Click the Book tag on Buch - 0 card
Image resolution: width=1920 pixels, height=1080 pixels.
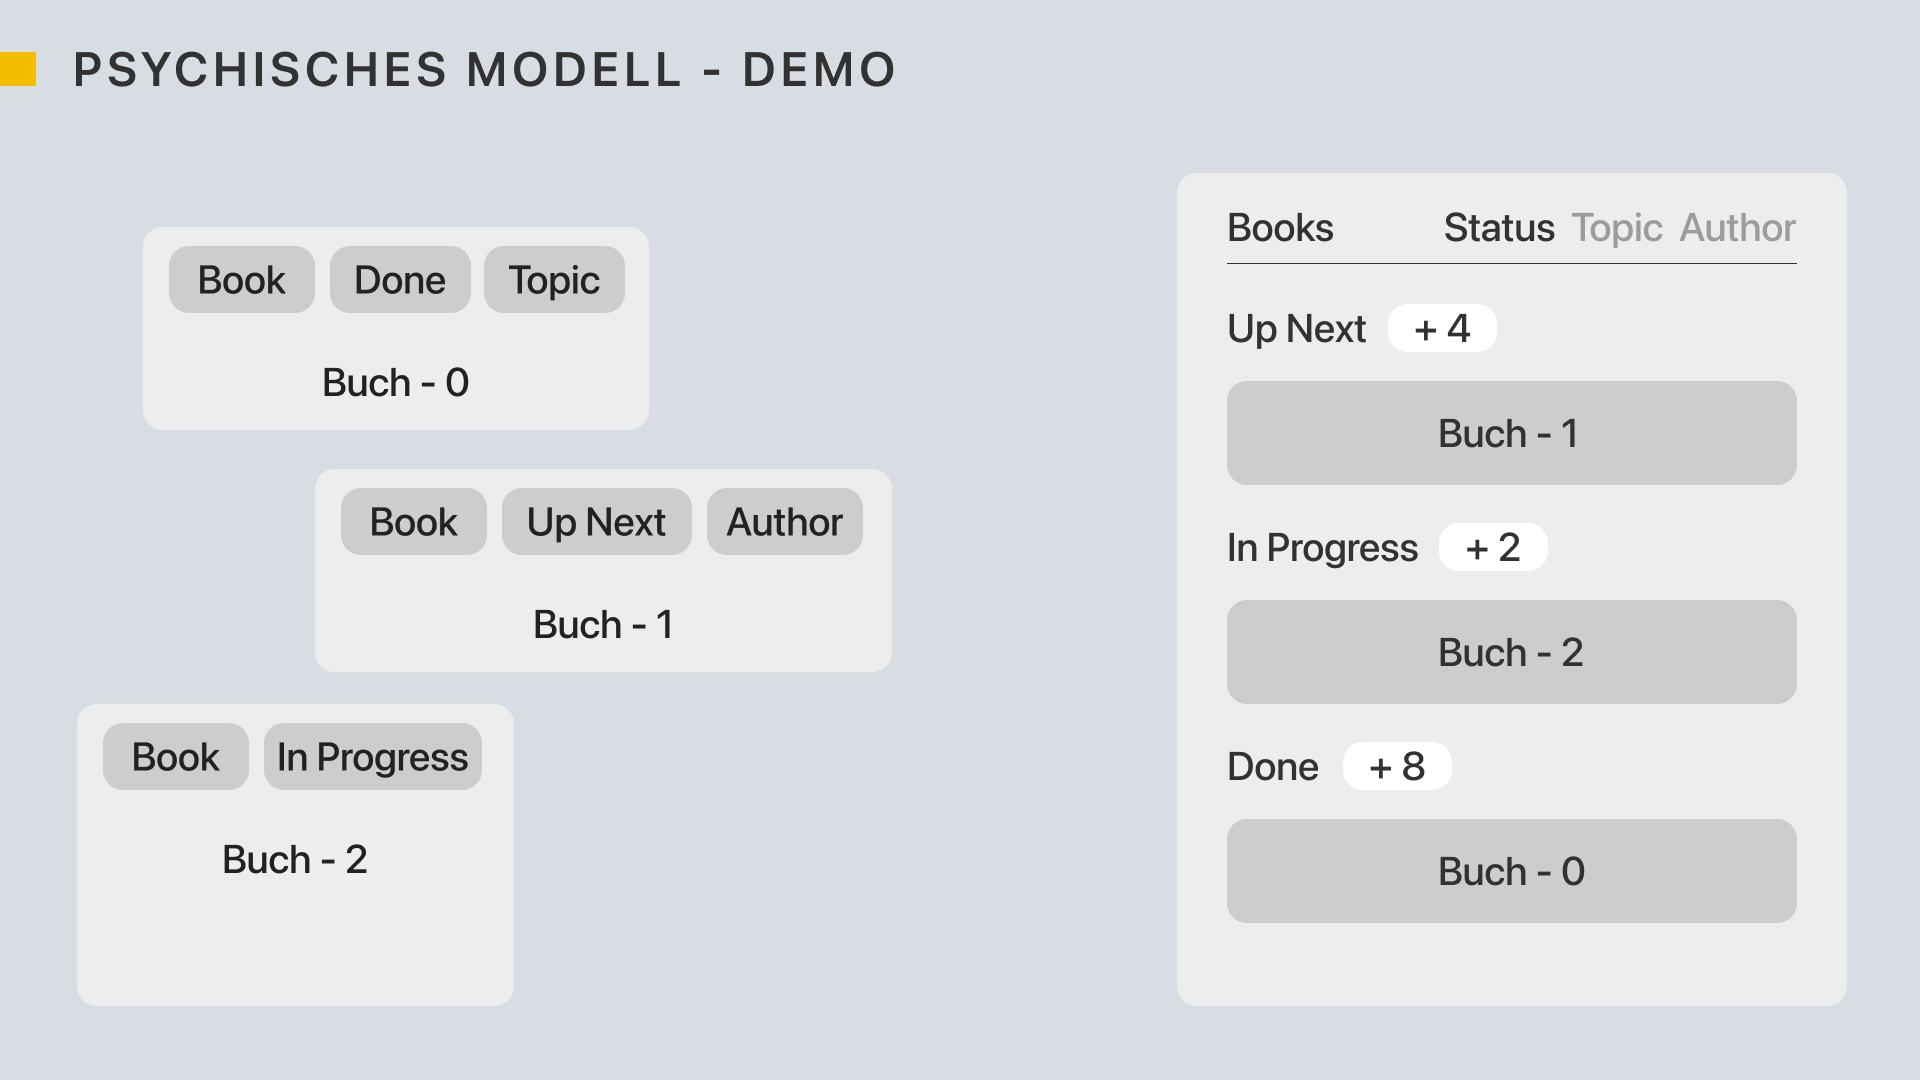(x=241, y=280)
